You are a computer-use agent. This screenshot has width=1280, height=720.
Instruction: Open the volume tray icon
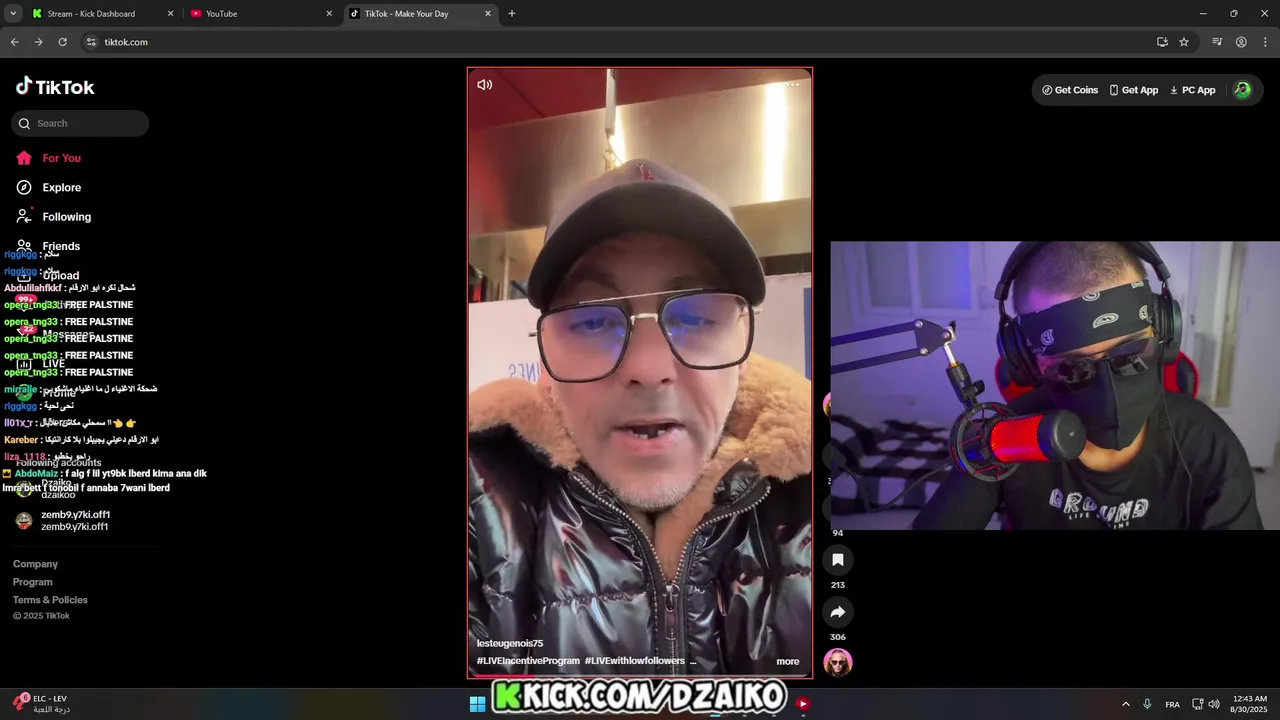click(x=1213, y=704)
